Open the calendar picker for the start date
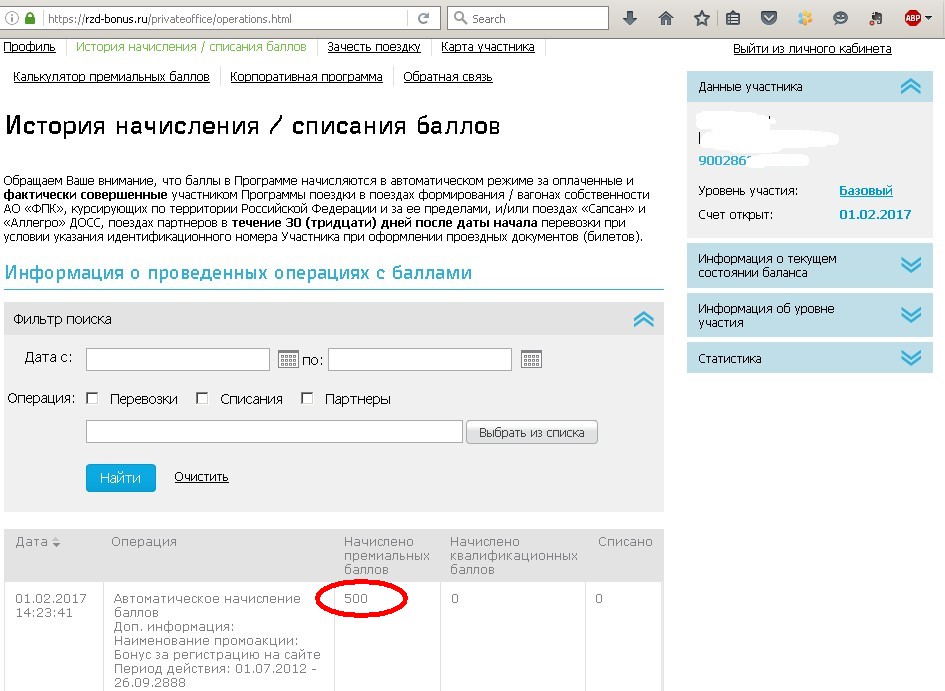The image size is (945, 691). pyautogui.click(x=288, y=359)
